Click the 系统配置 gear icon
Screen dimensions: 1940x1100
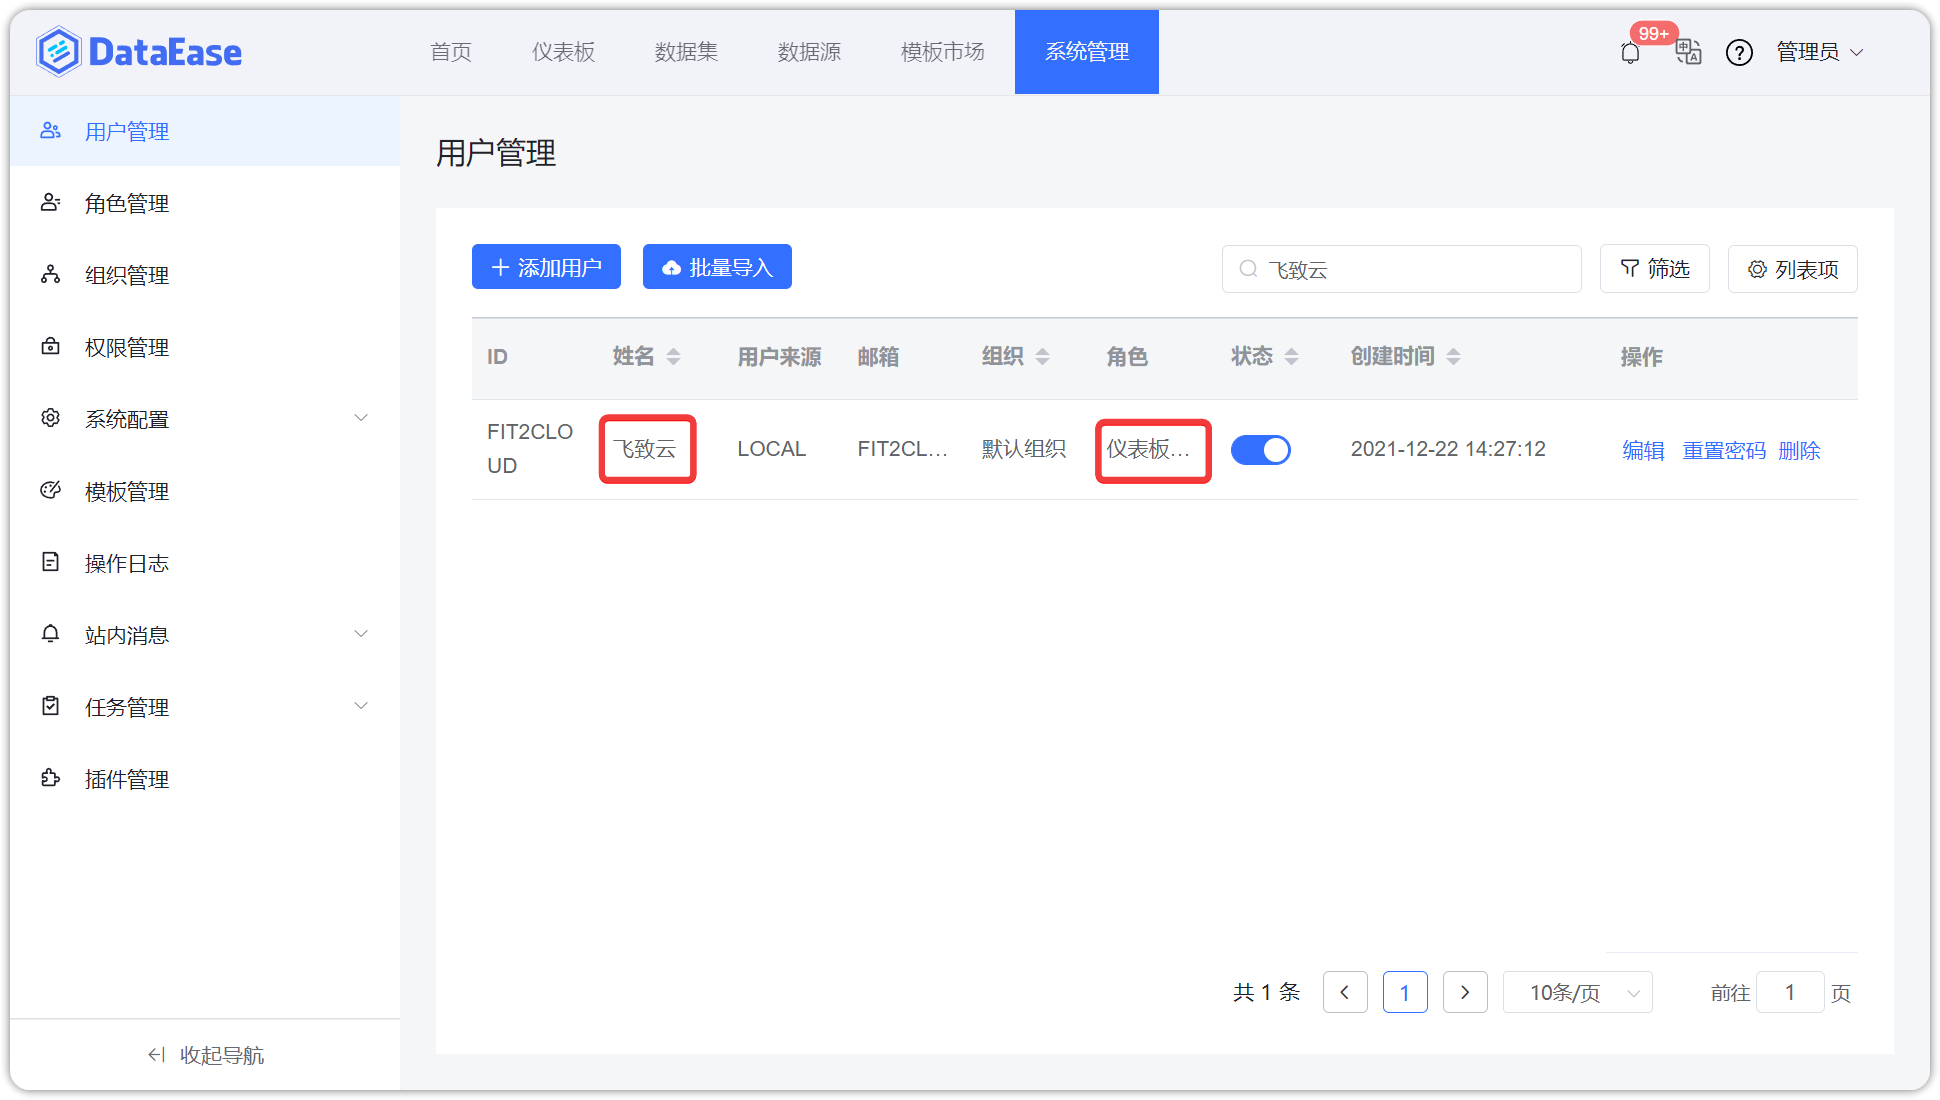click(50, 418)
